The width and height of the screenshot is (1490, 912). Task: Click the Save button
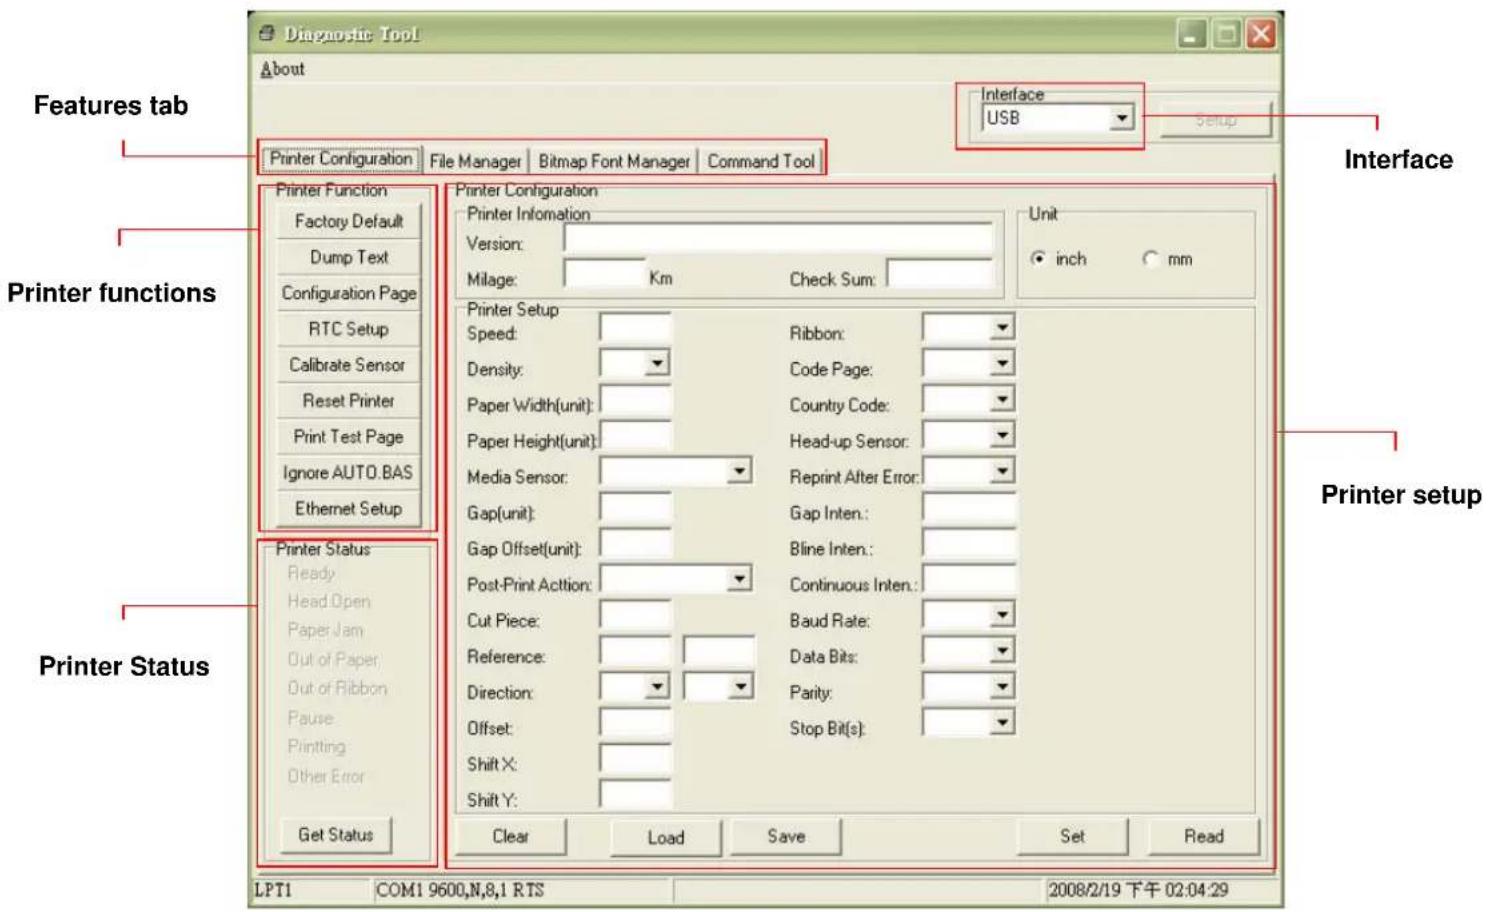click(x=786, y=836)
